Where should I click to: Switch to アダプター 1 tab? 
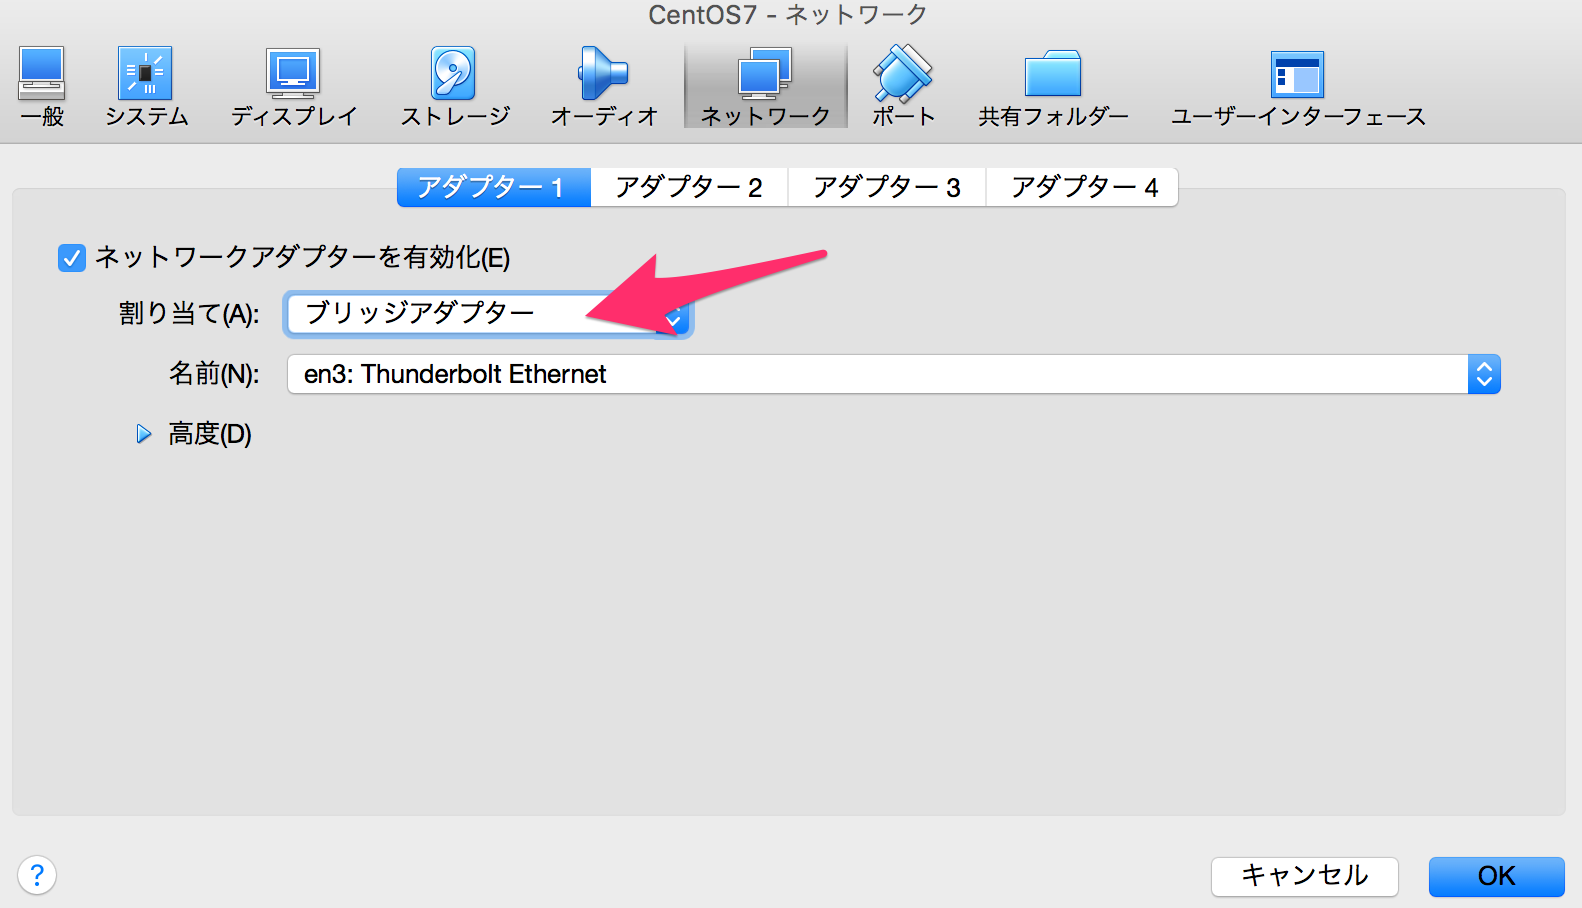[x=494, y=187]
